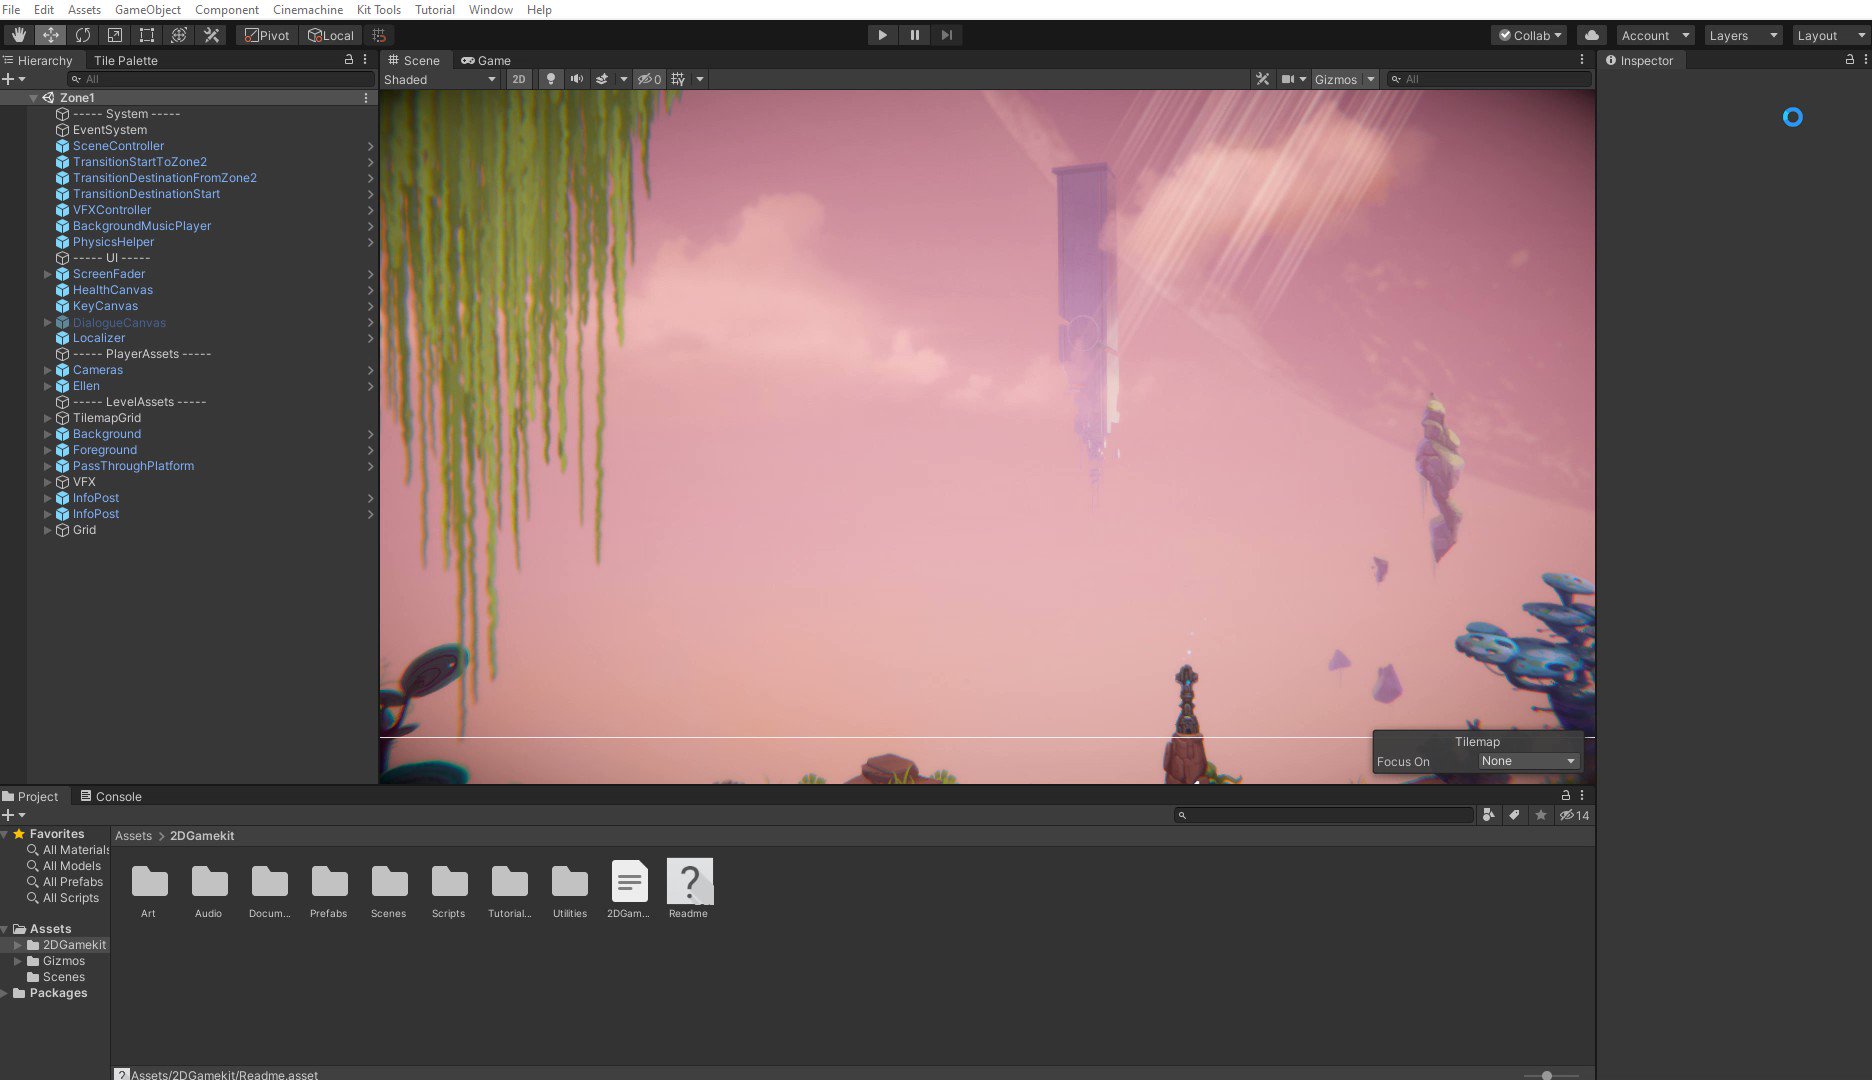Image resolution: width=1872 pixels, height=1080 pixels.
Task: Open the Gizmos dropdown arrow
Action: [1370, 79]
